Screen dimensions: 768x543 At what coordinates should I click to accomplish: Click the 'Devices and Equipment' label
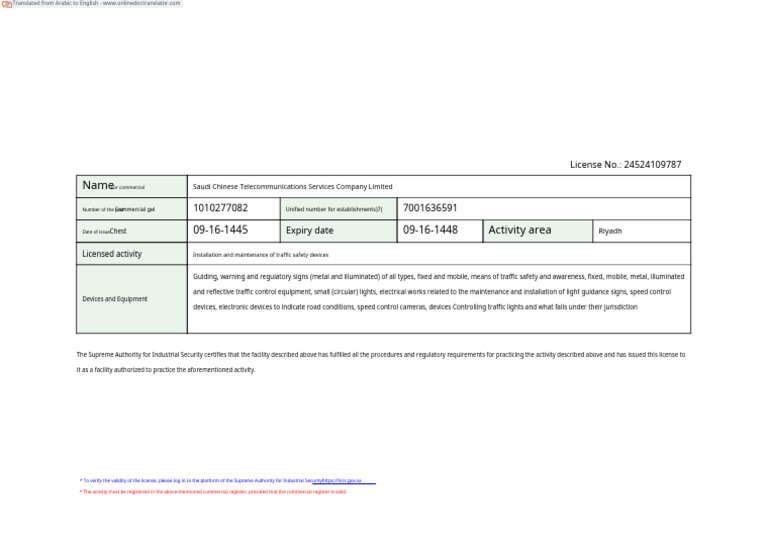click(115, 299)
